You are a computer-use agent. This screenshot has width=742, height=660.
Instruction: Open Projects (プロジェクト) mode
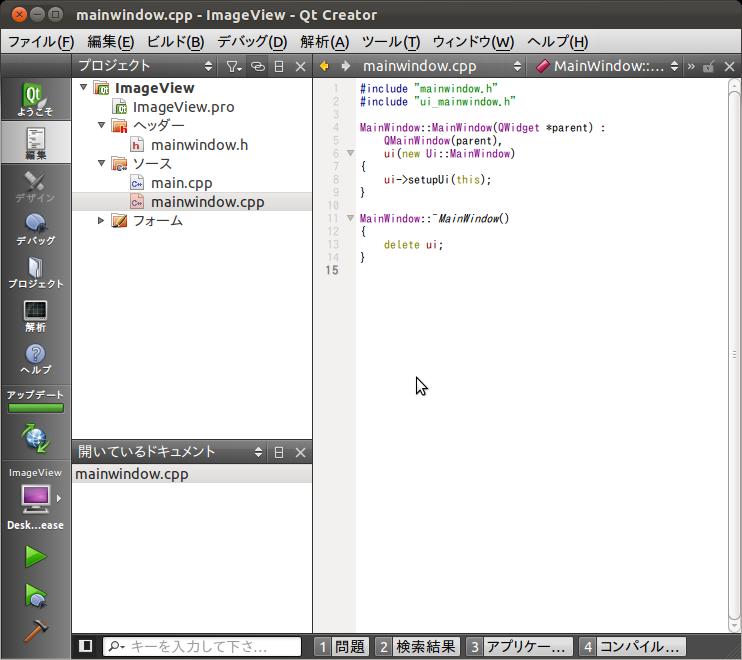[35, 273]
